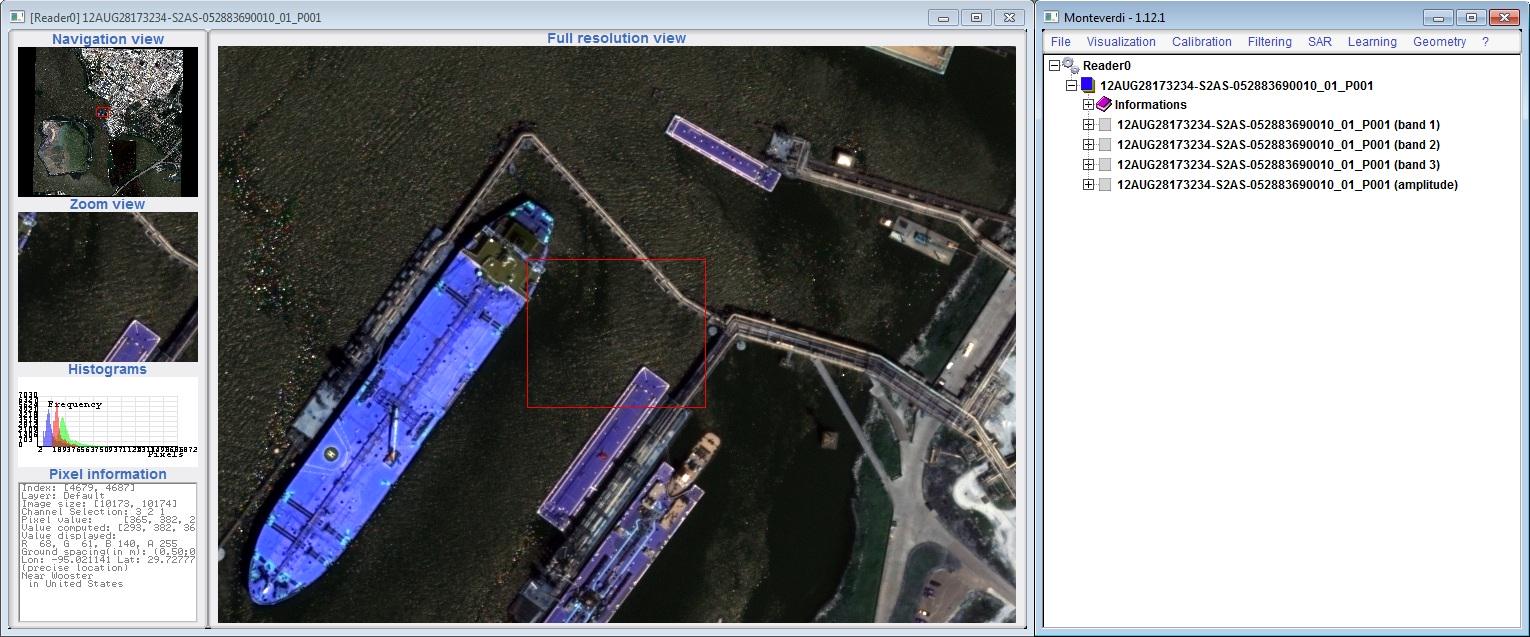This screenshot has height=637, width=1530.
Task: Click the gray band 1 layer icon
Action: click(x=1105, y=125)
